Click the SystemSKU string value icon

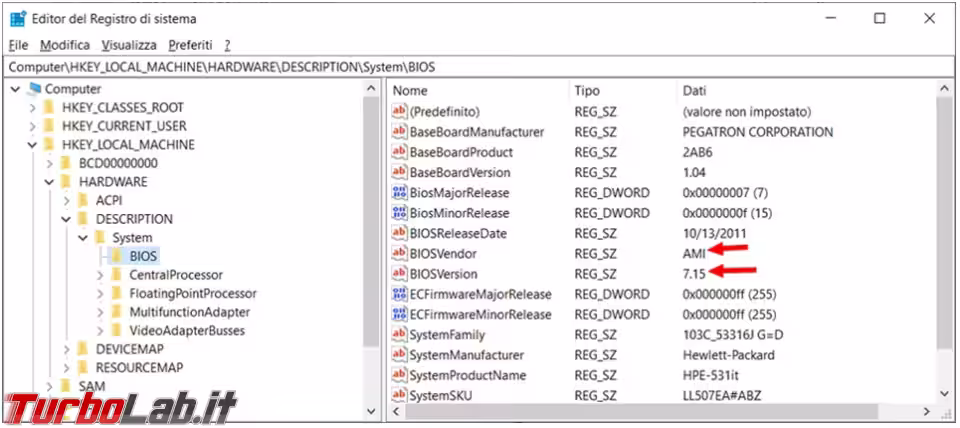click(400, 396)
